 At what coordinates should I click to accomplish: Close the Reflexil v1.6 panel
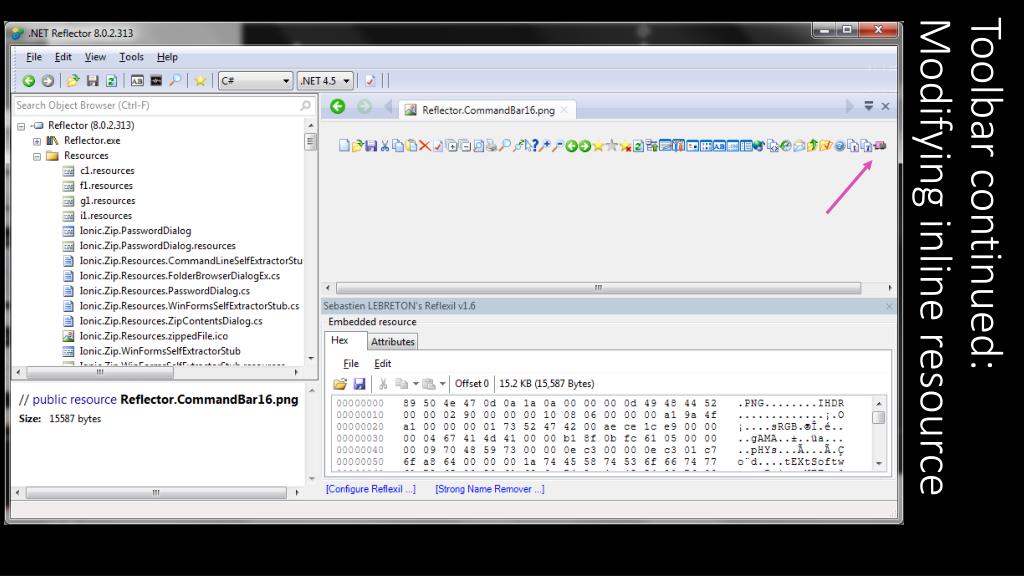coord(889,306)
